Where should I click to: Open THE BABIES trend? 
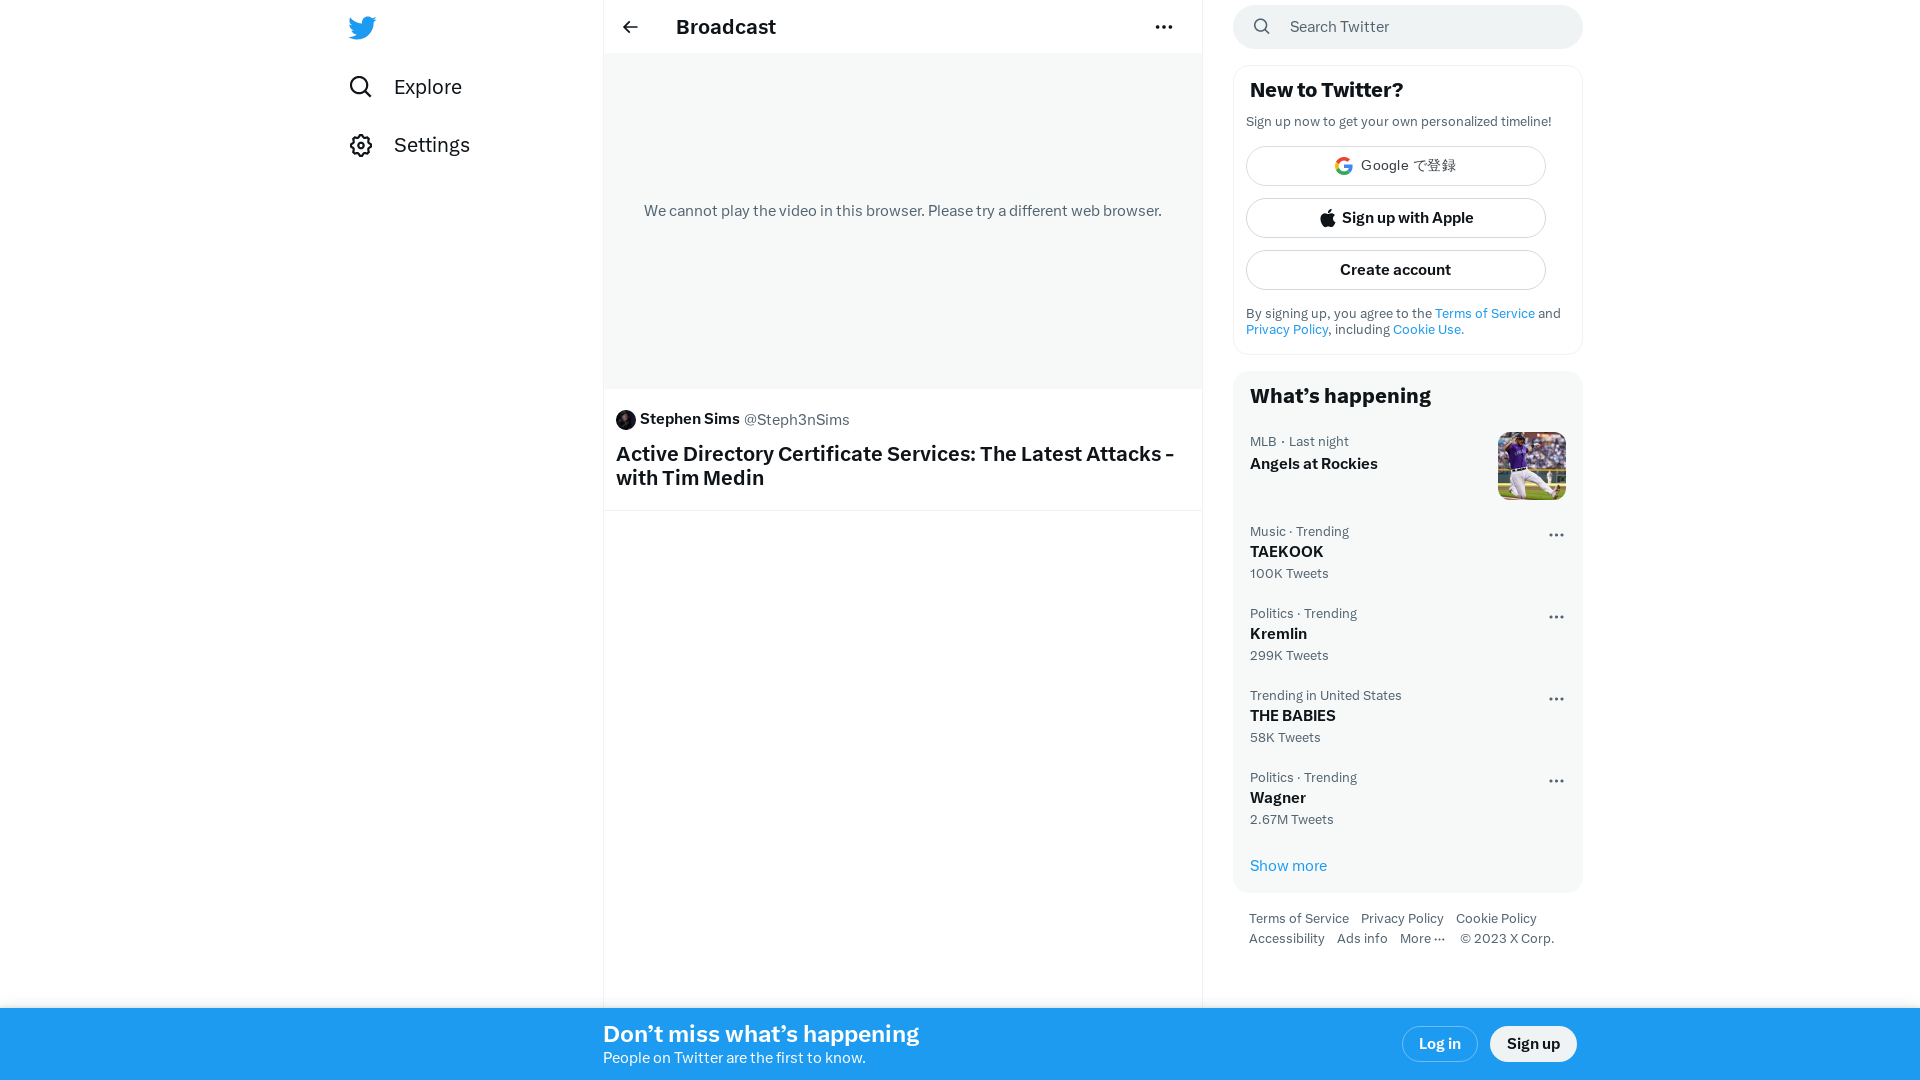(x=1408, y=717)
